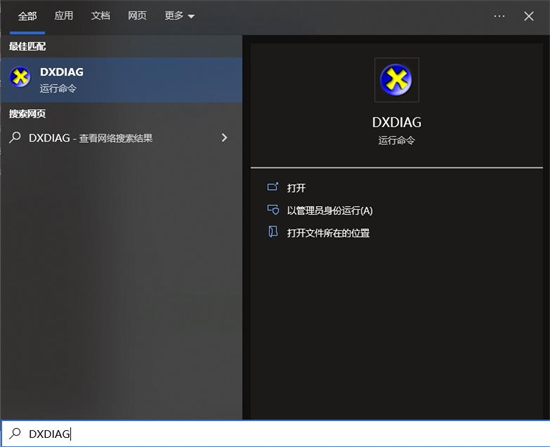Screen dimensions: 550x447
Task: Click the search box magnifier icon
Action: tap(15, 433)
